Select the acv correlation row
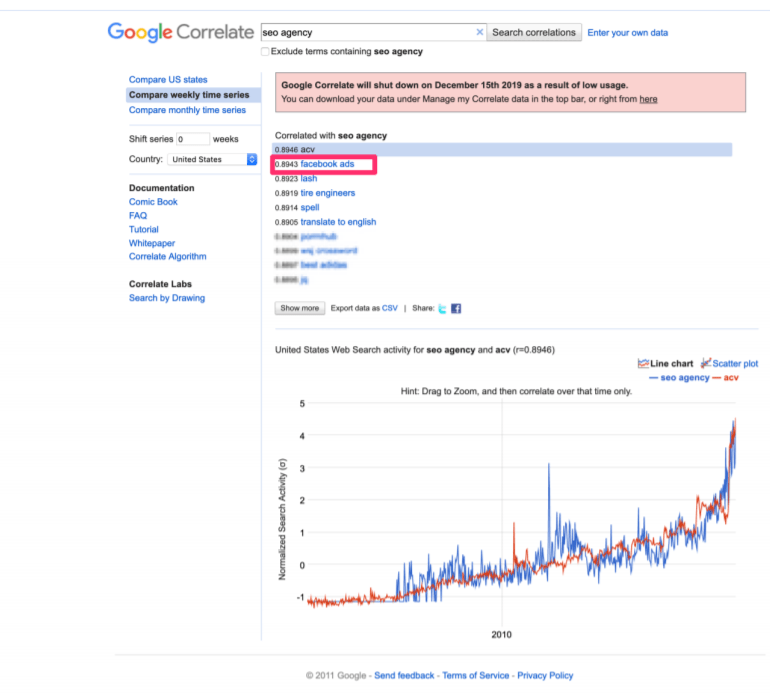This screenshot has height=695, width=770. tap(502, 149)
